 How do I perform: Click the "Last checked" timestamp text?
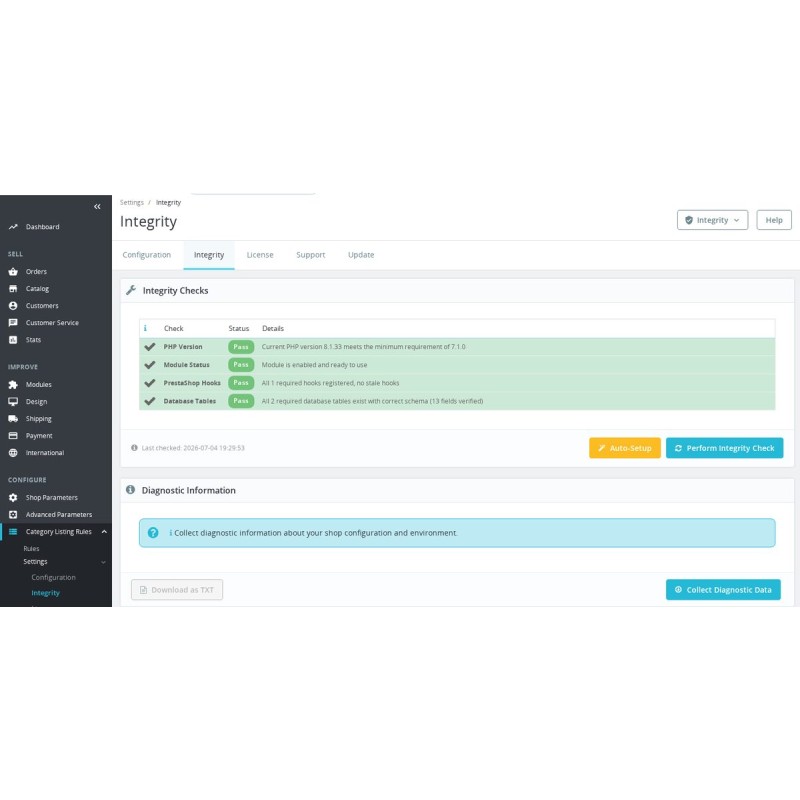(x=193, y=448)
